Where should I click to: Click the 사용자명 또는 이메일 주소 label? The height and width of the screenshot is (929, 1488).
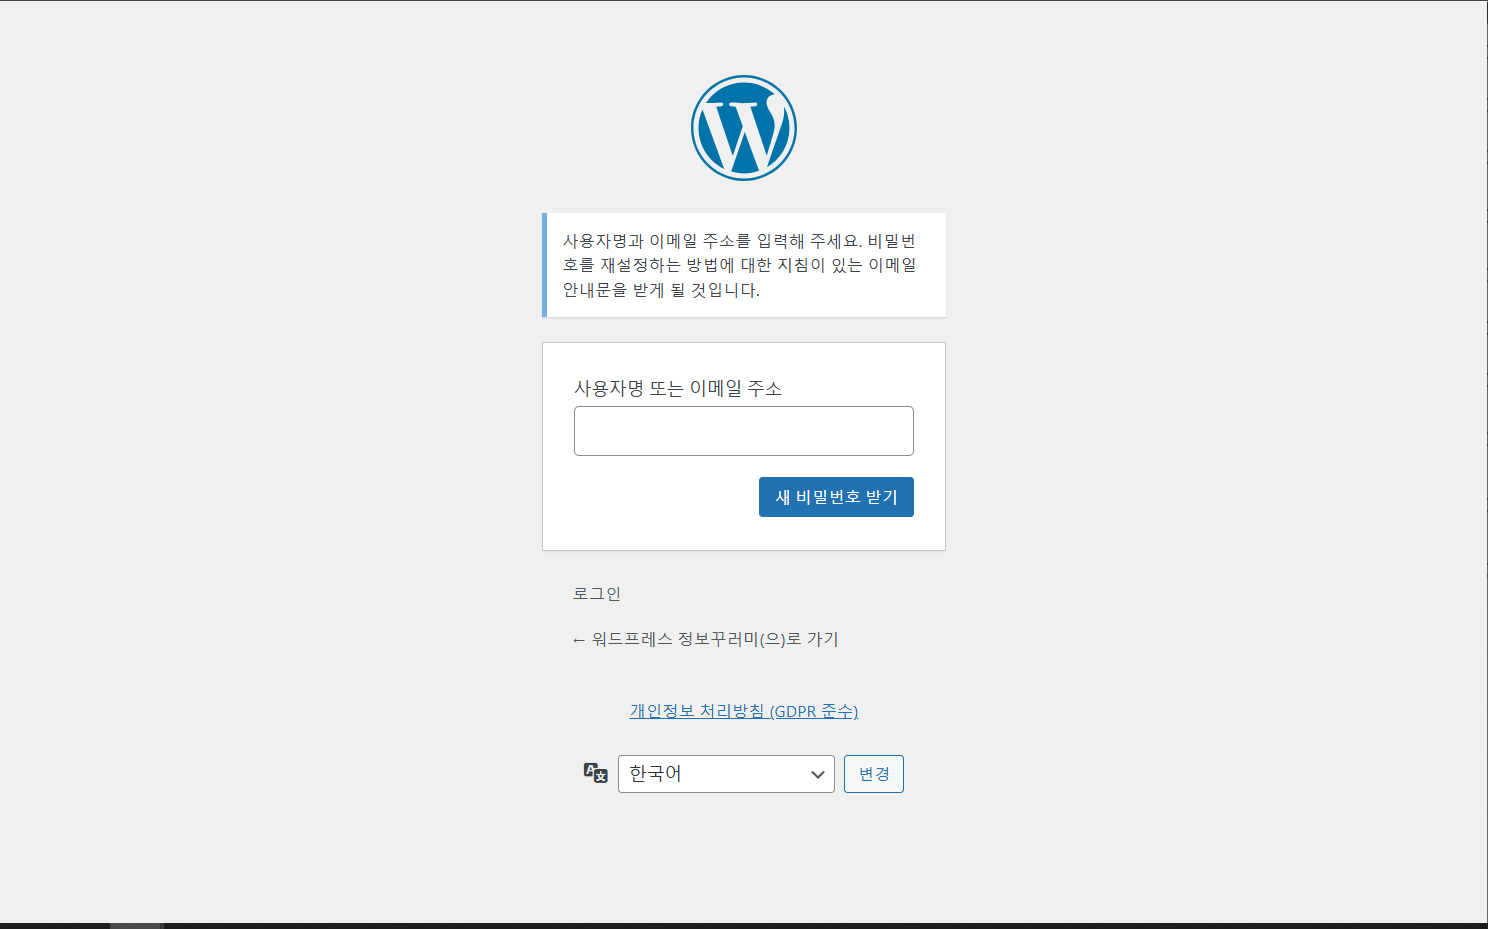click(678, 388)
